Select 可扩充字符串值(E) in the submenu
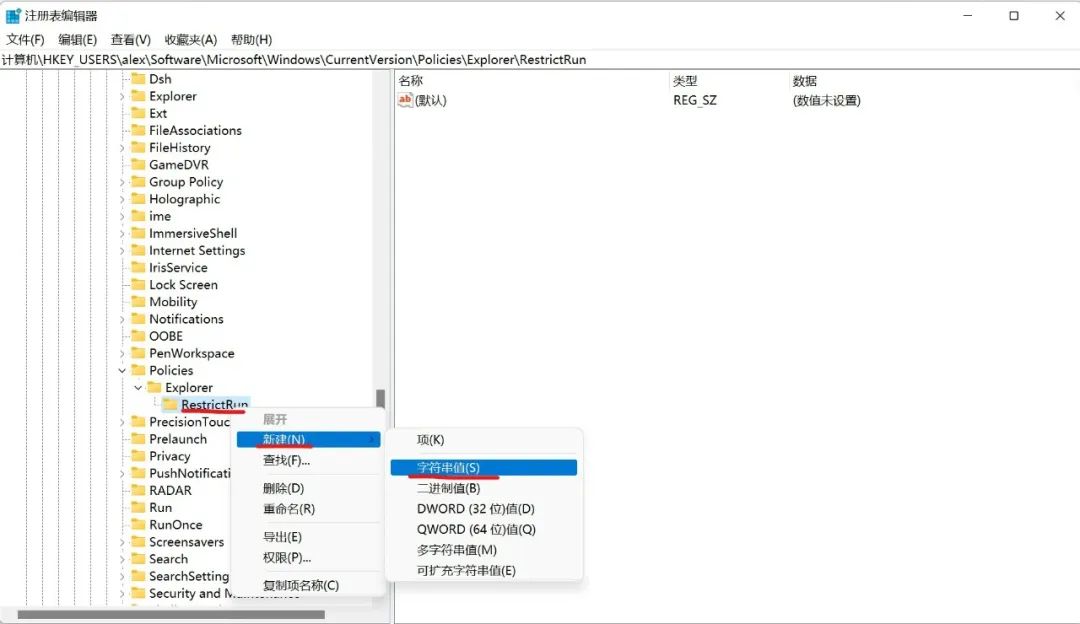The width and height of the screenshot is (1080, 624). pos(484,570)
